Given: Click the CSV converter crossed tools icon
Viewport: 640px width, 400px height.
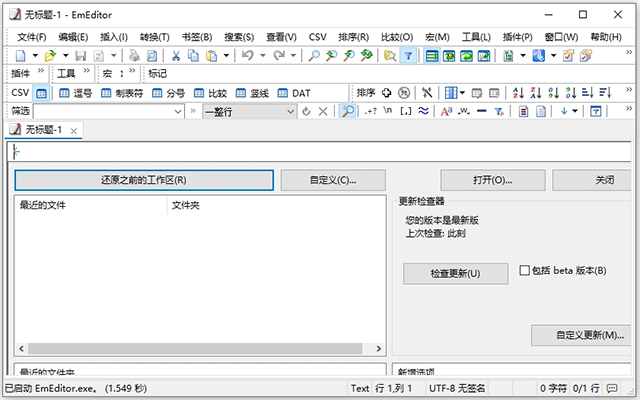Looking at the screenshot, I should [x=427, y=93].
